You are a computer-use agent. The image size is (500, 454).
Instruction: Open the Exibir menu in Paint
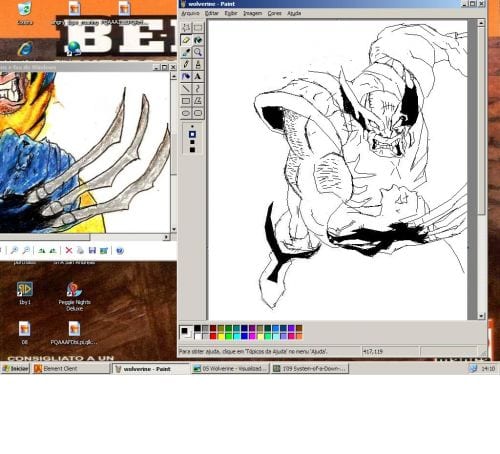(231, 13)
